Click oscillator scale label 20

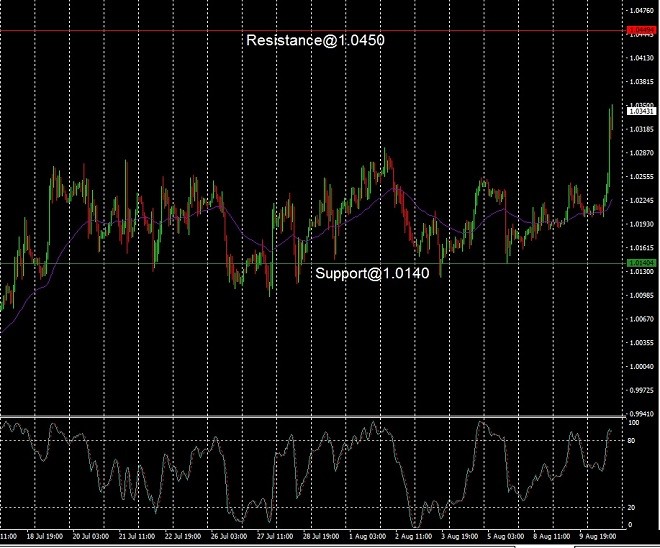[x=631, y=508]
